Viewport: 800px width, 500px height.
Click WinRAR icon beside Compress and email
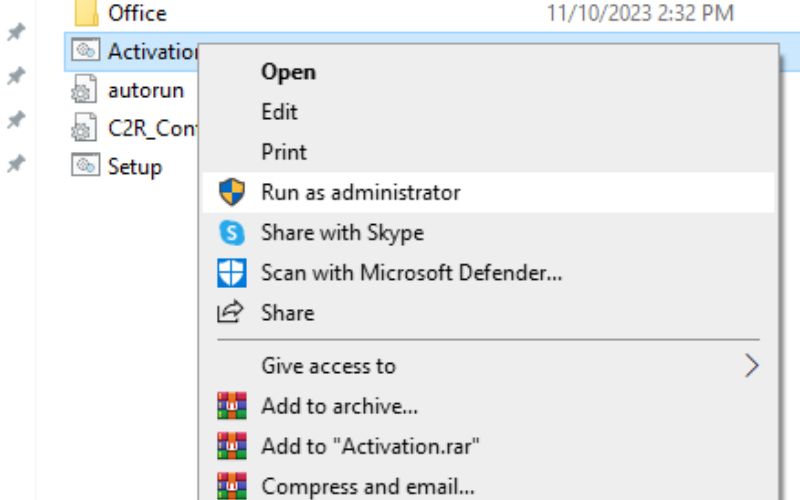[232, 486]
